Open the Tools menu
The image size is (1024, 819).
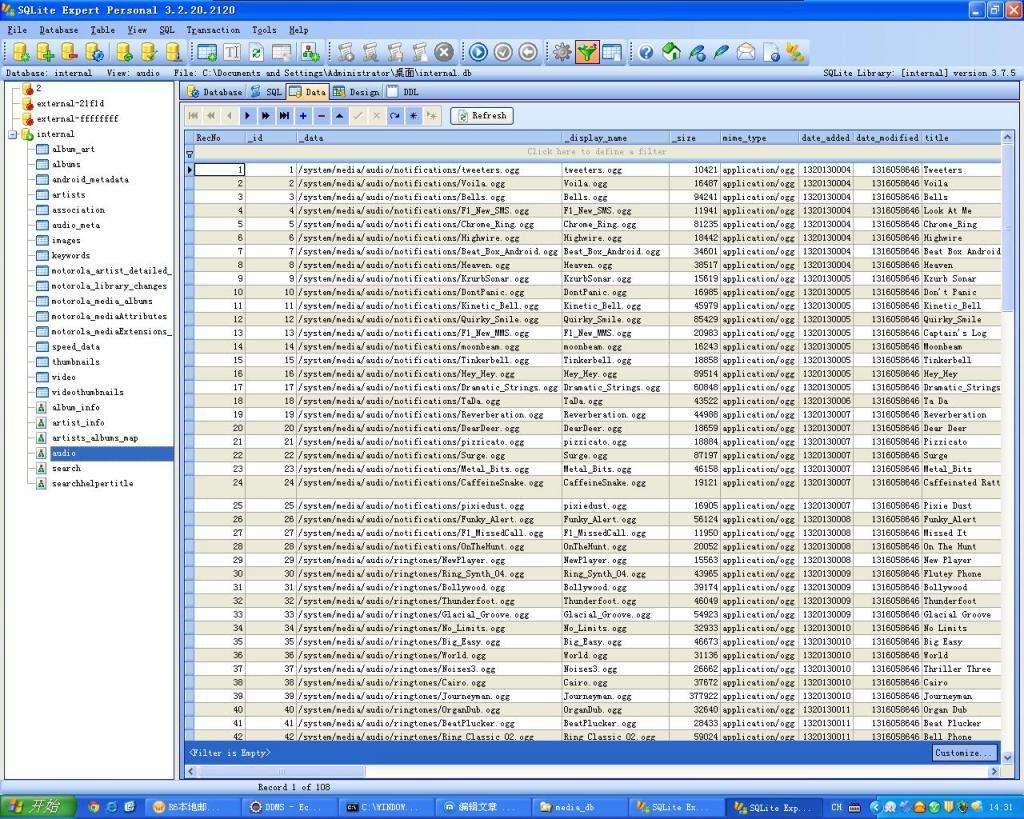(264, 30)
